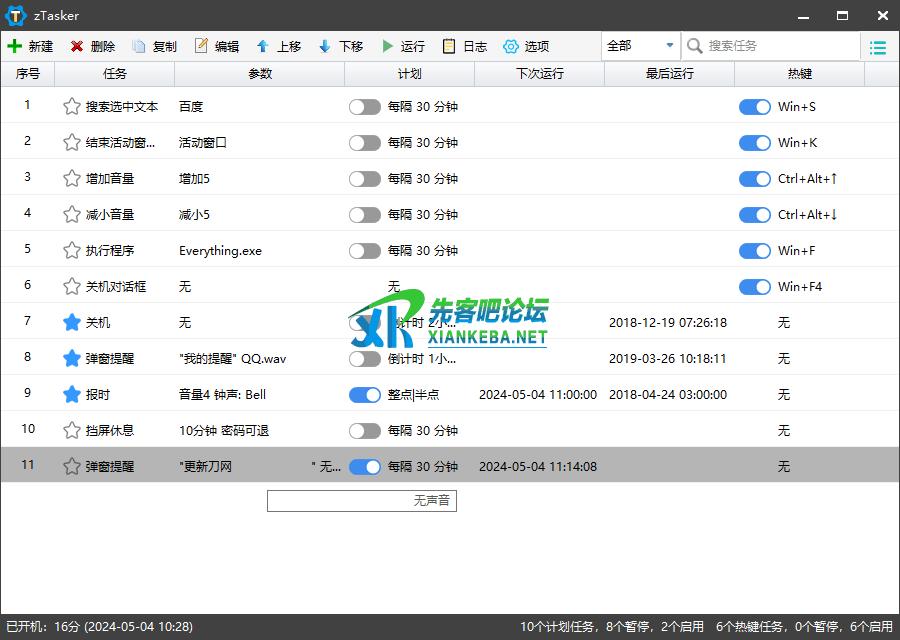Viewport: 900px width, 640px height.
Task: Move task down with 下移 arrow
Action: click(x=325, y=46)
